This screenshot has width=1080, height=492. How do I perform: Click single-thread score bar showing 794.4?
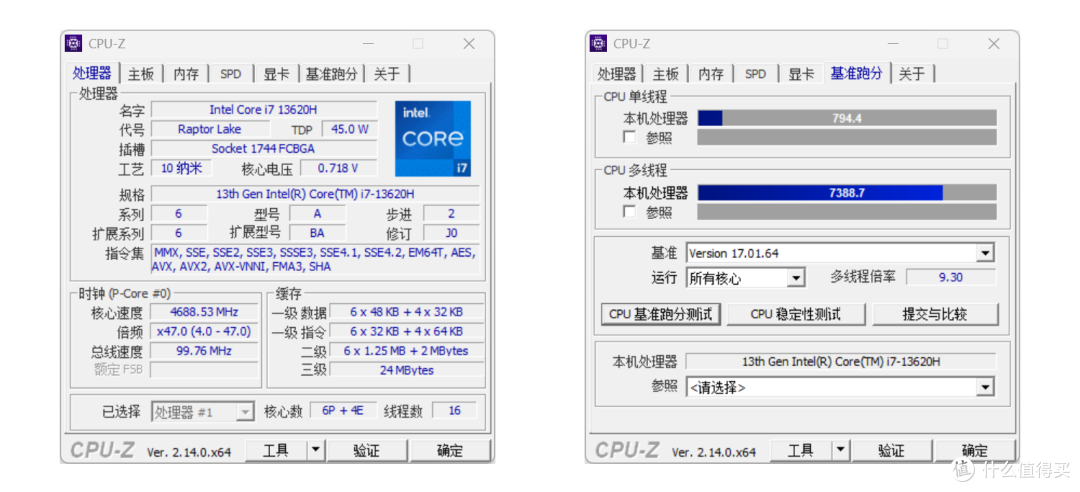tap(847, 118)
